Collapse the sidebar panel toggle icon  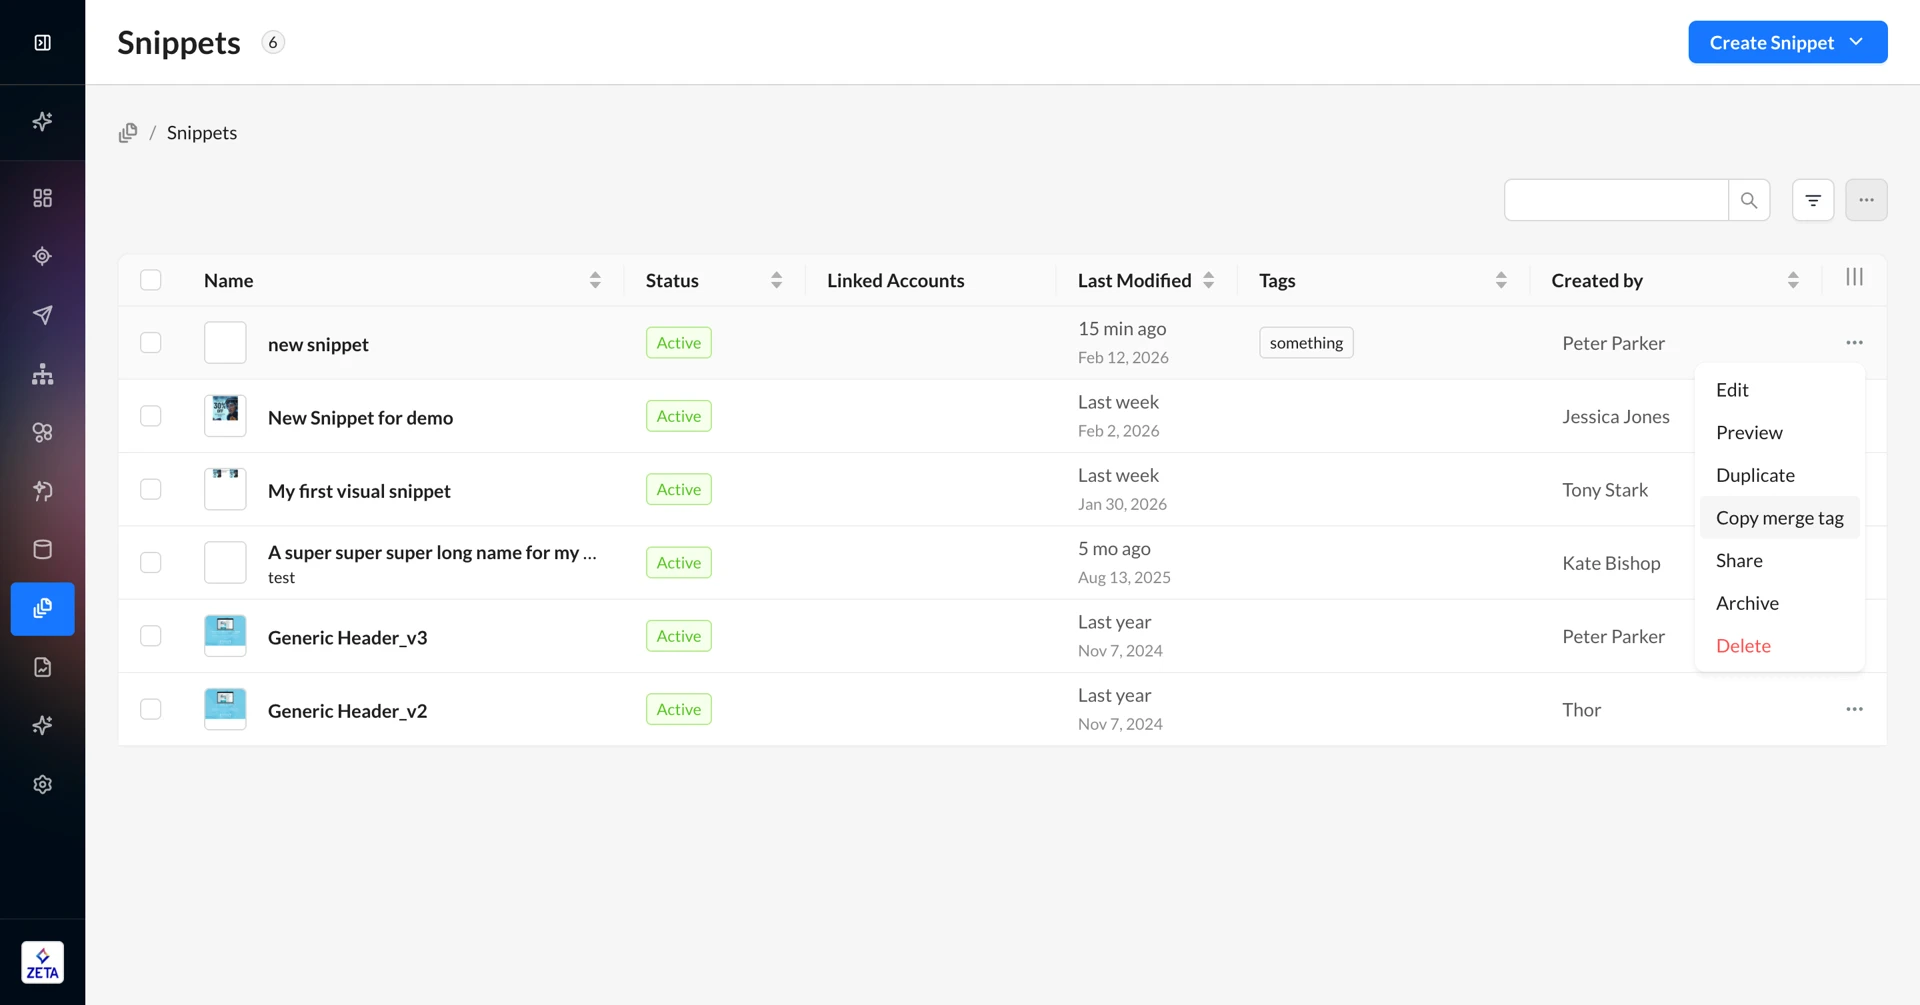(x=42, y=42)
